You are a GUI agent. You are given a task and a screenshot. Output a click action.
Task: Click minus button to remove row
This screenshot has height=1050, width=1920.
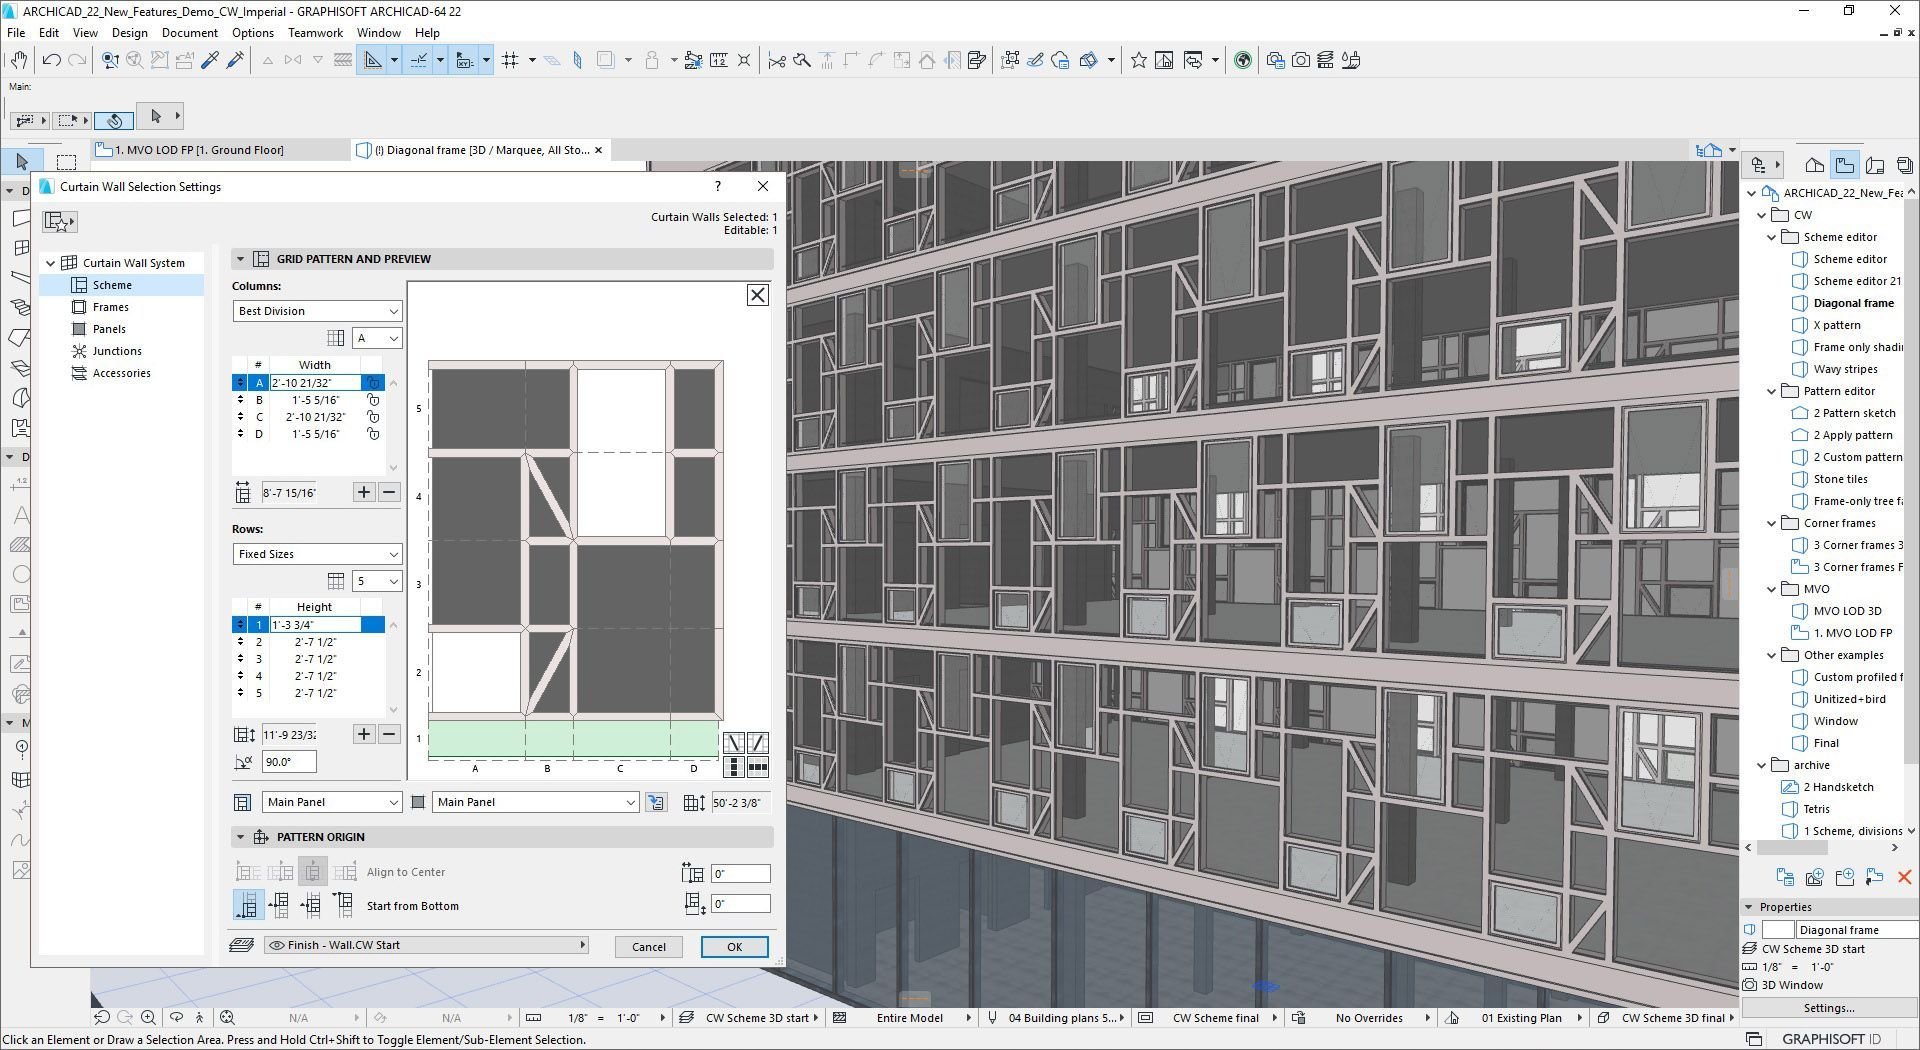pyautogui.click(x=390, y=734)
